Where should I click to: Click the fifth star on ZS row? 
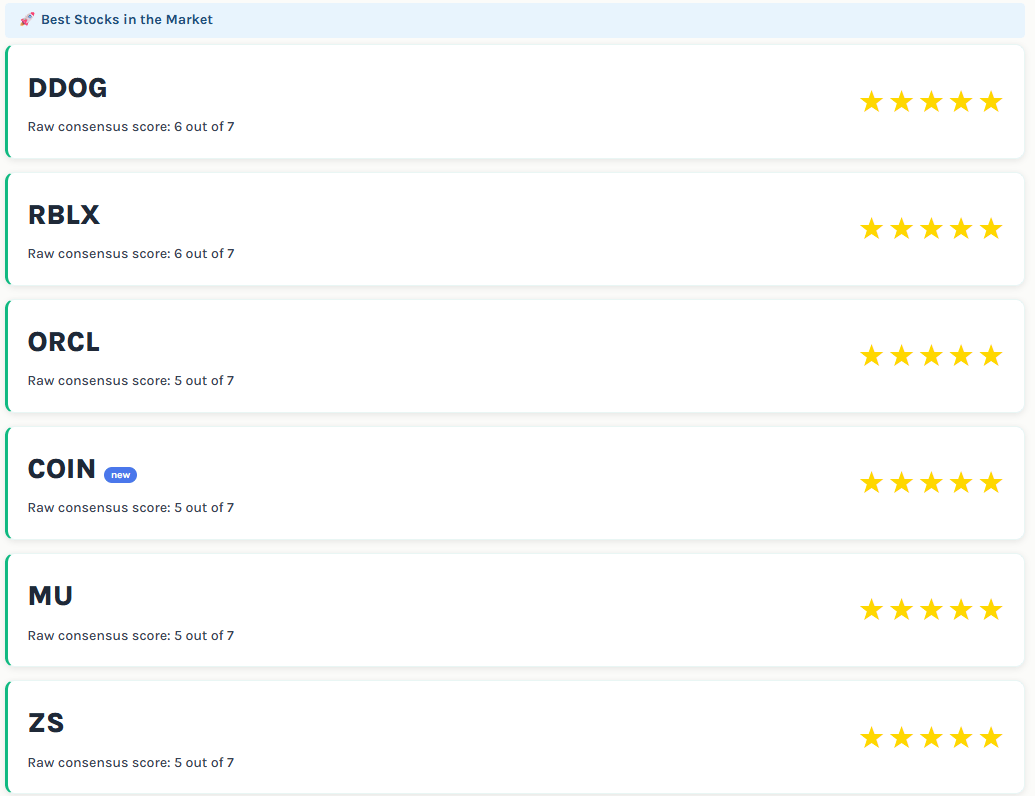[991, 737]
